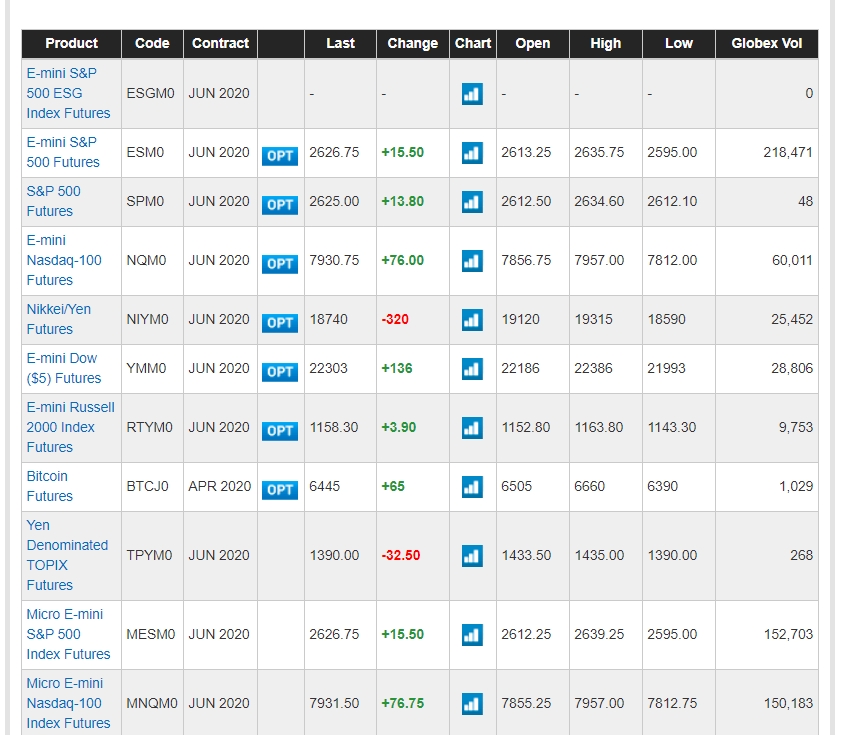The width and height of the screenshot is (841, 735).
Task: Click OPT button for E-mini Nasdaq-100 Futures
Action: click(x=280, y=264)
